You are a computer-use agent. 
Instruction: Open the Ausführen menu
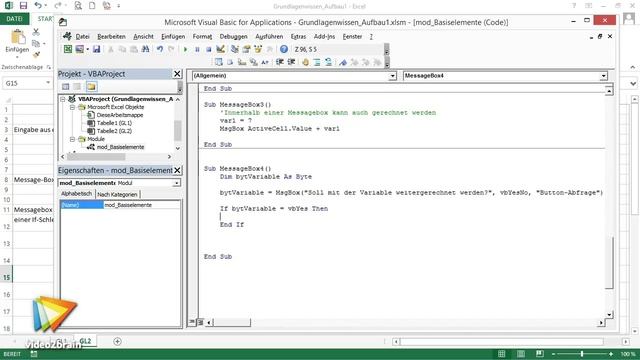pyautogui.click(x=269, y=37)
